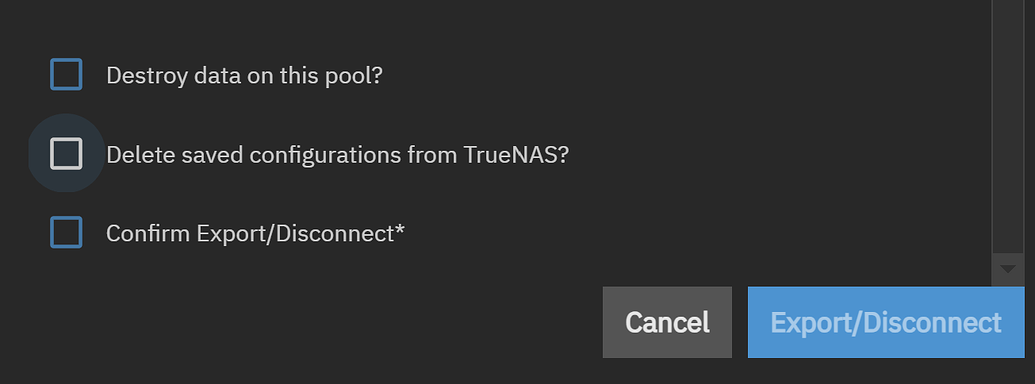
Task: Select the 'Destroy data on this pool?' label
Action: [244, 75]
